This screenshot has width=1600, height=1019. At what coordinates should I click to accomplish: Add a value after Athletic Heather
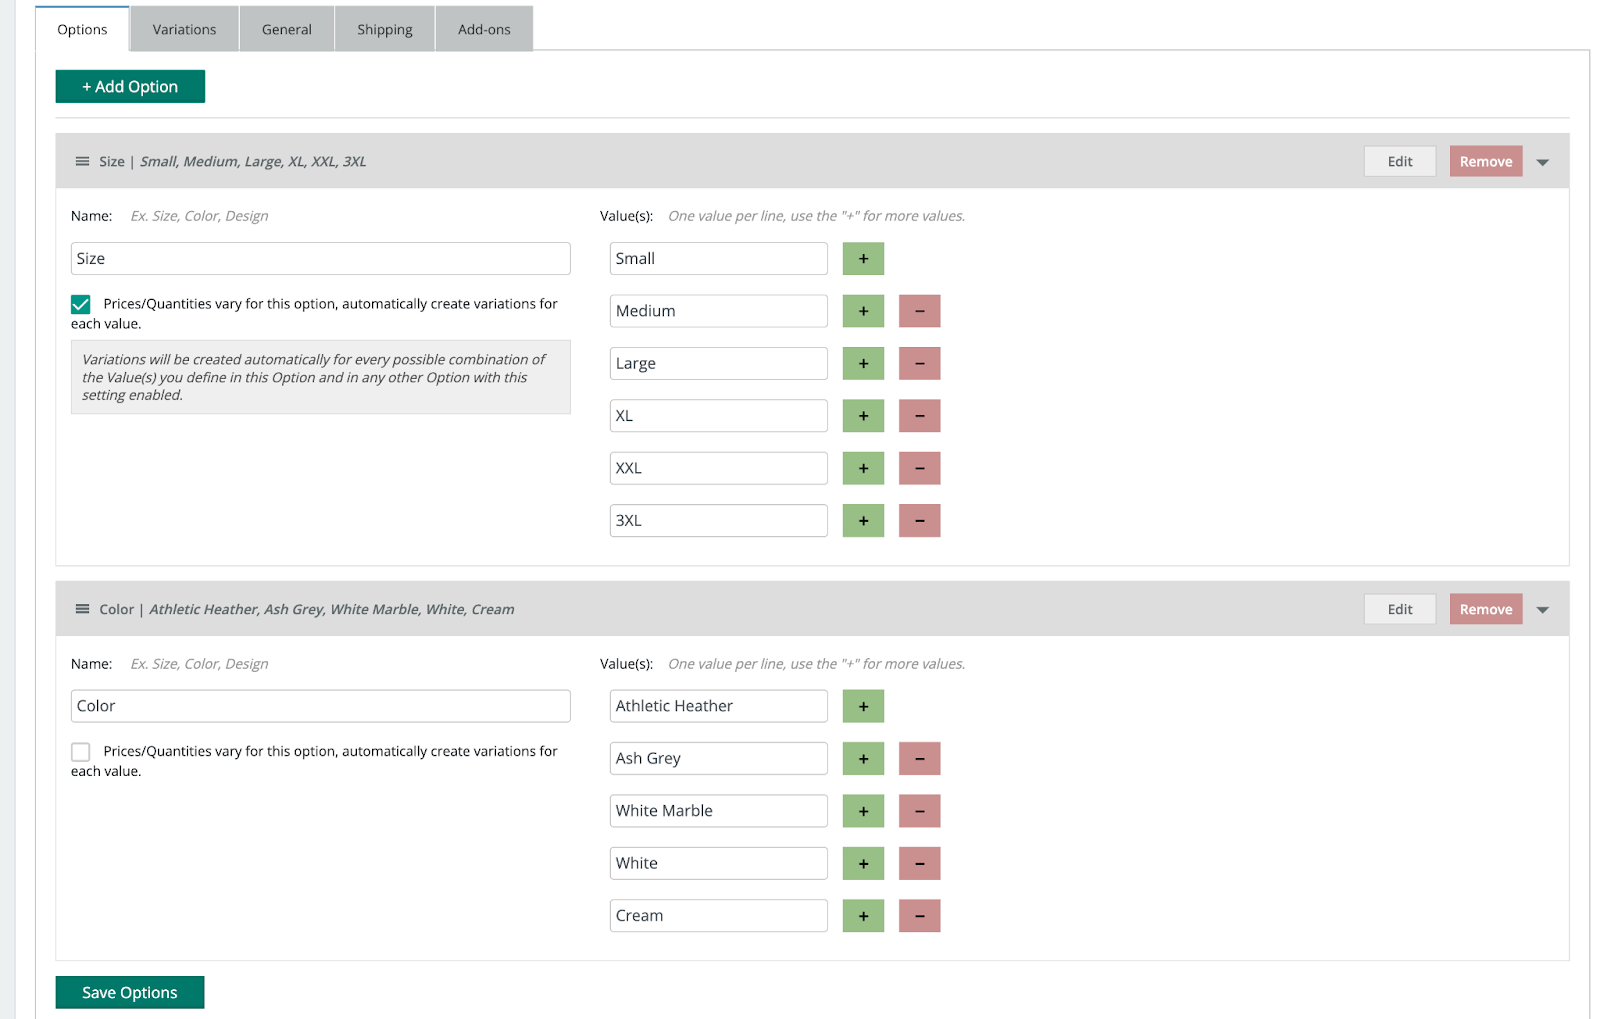862,706
